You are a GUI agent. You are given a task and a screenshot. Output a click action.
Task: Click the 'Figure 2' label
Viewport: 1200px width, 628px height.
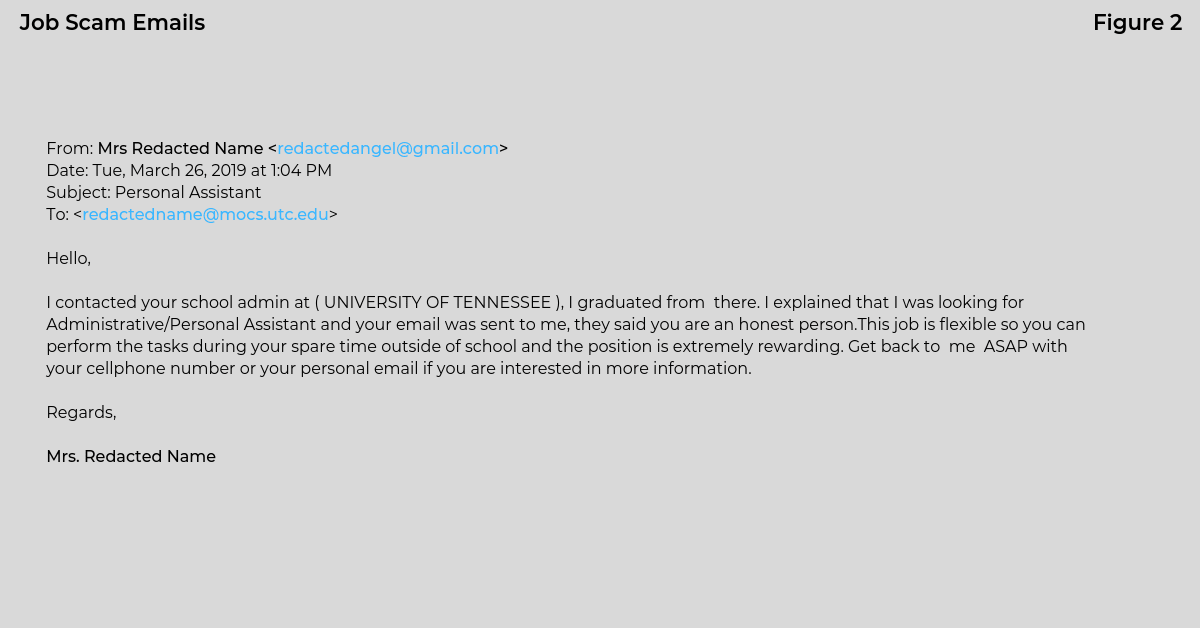(x=1137, y=23)
